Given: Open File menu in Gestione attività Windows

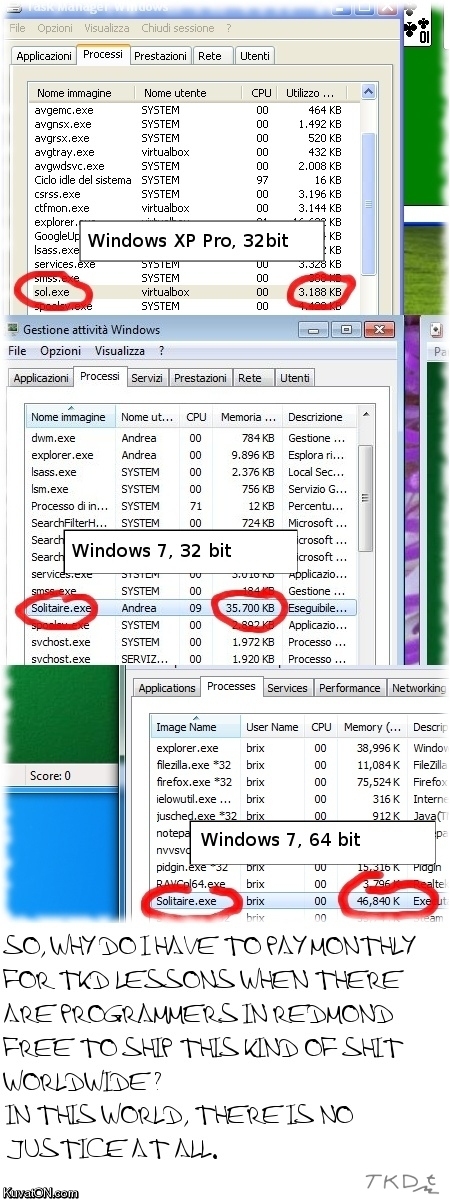Looking at the screenshot, I should [17, 351].
